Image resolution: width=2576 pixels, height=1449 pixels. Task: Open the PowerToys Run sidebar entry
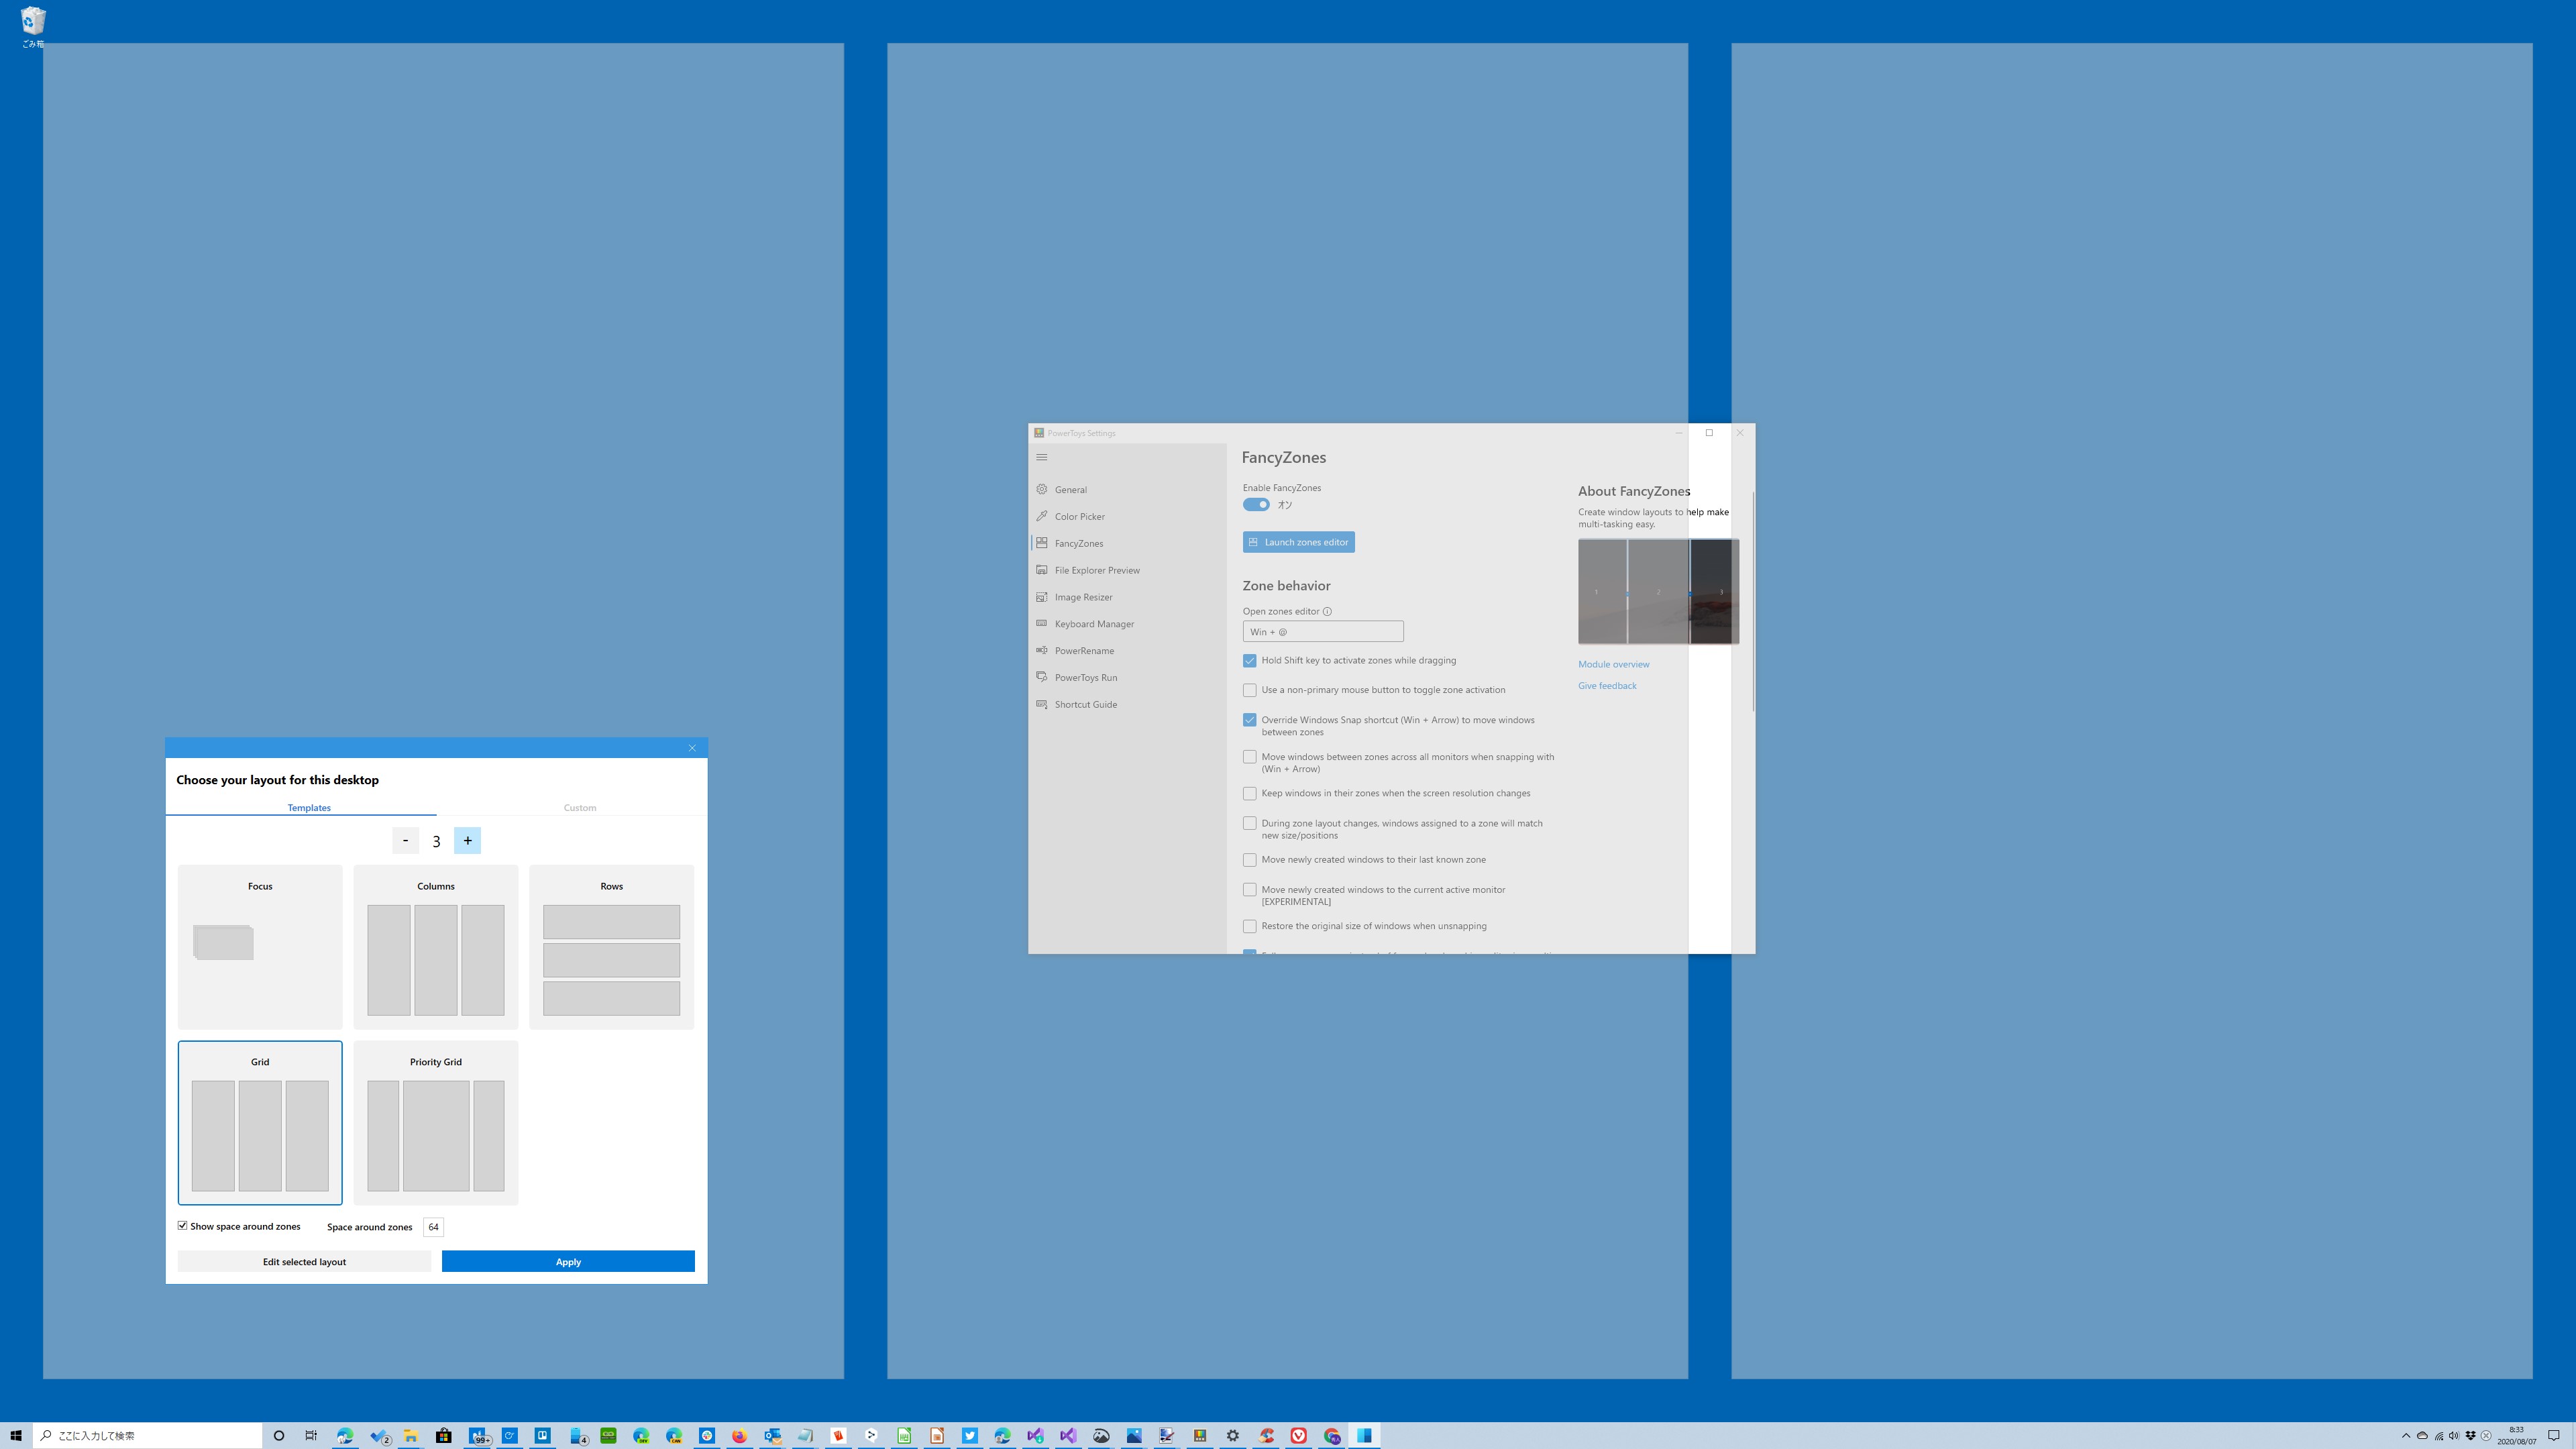[x=1085, y=678]
